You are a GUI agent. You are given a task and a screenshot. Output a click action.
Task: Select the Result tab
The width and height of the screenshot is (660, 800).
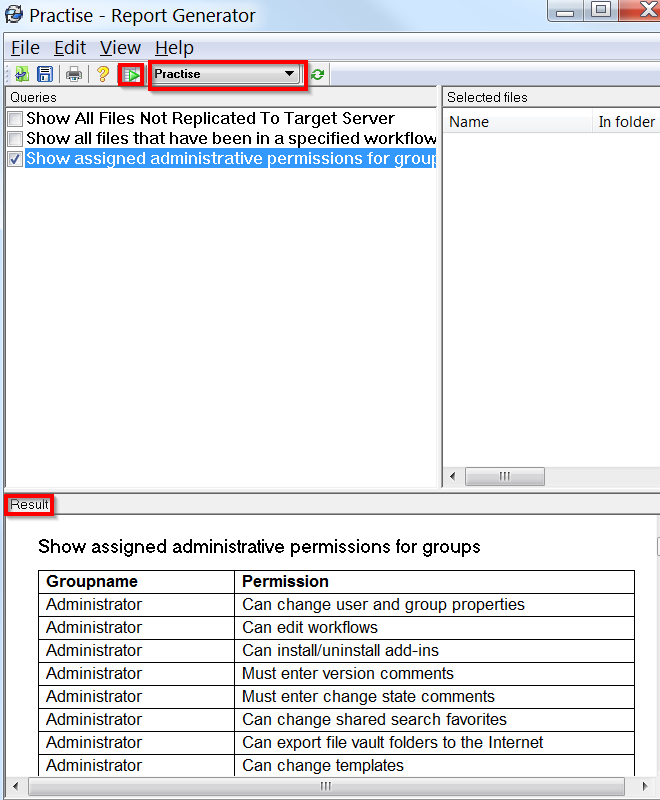coord(29,505)
